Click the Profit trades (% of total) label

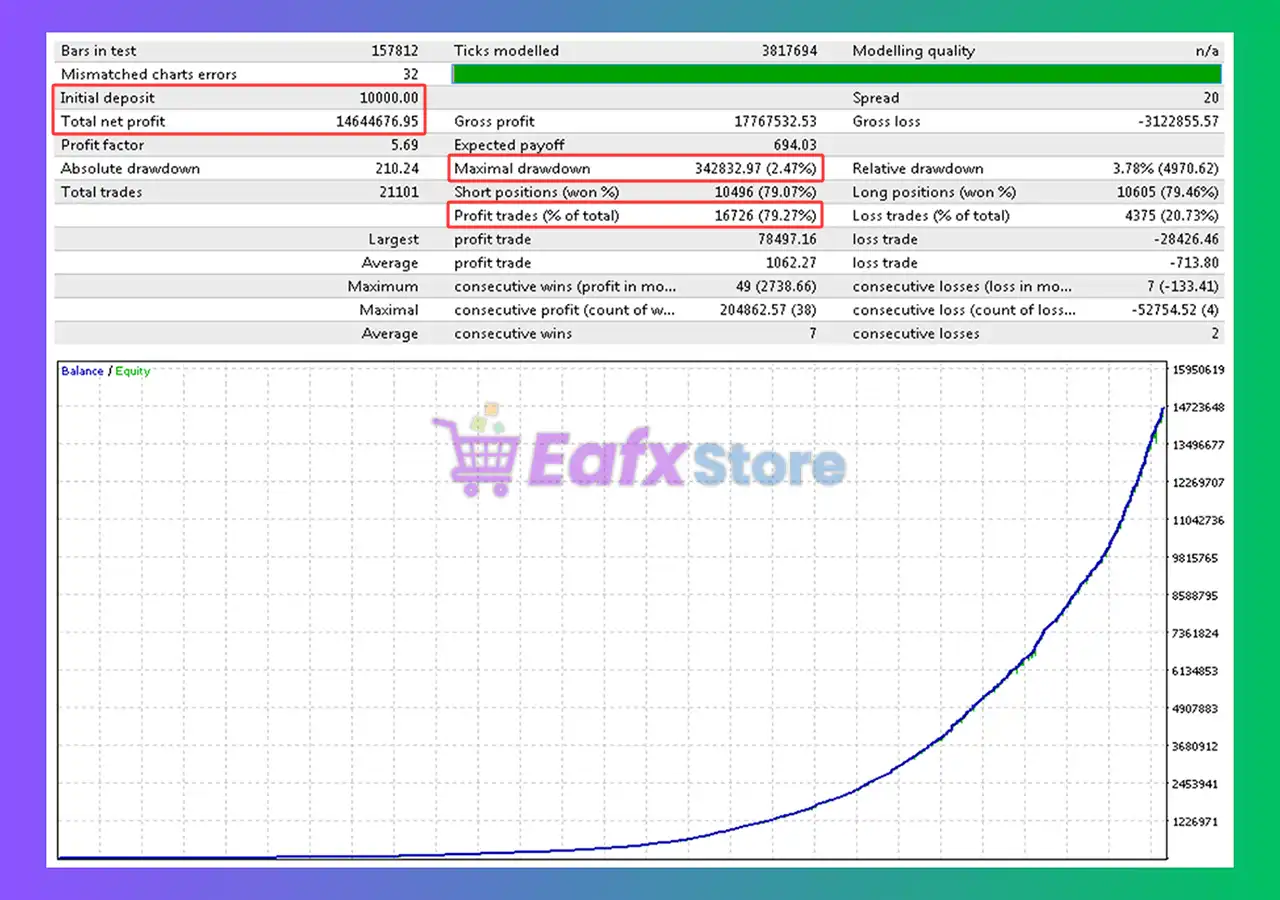point(536,216)
